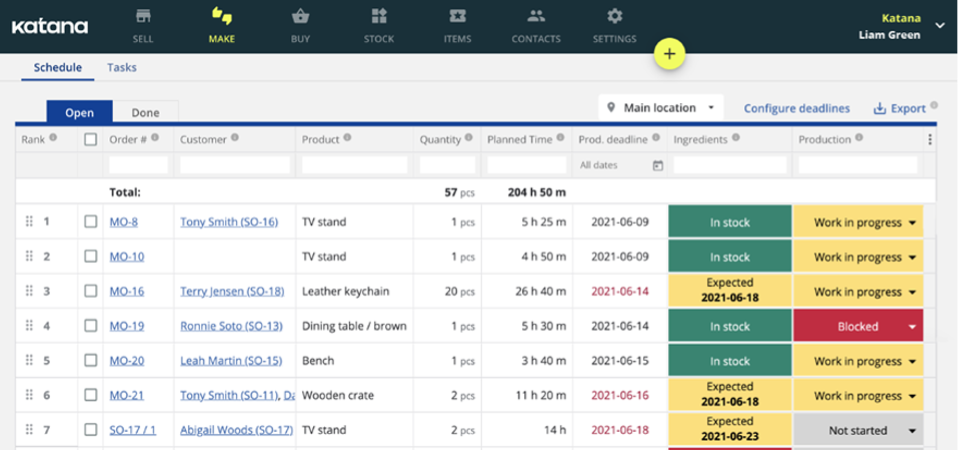This screenshot has height=452, width=960.
Task: Open MO-16 Work in progress dropdown
Action: click(x=858, y=292)
